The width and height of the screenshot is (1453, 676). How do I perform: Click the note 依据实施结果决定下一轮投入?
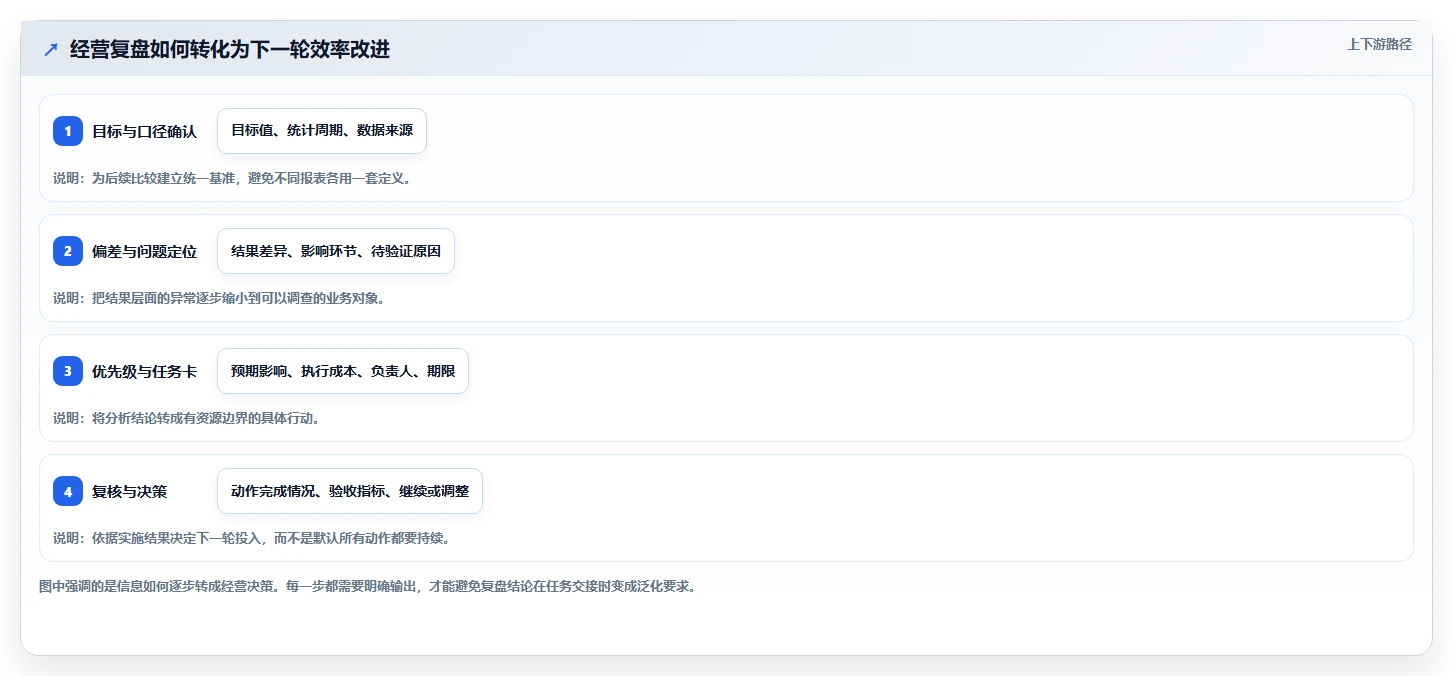(176, 538)
